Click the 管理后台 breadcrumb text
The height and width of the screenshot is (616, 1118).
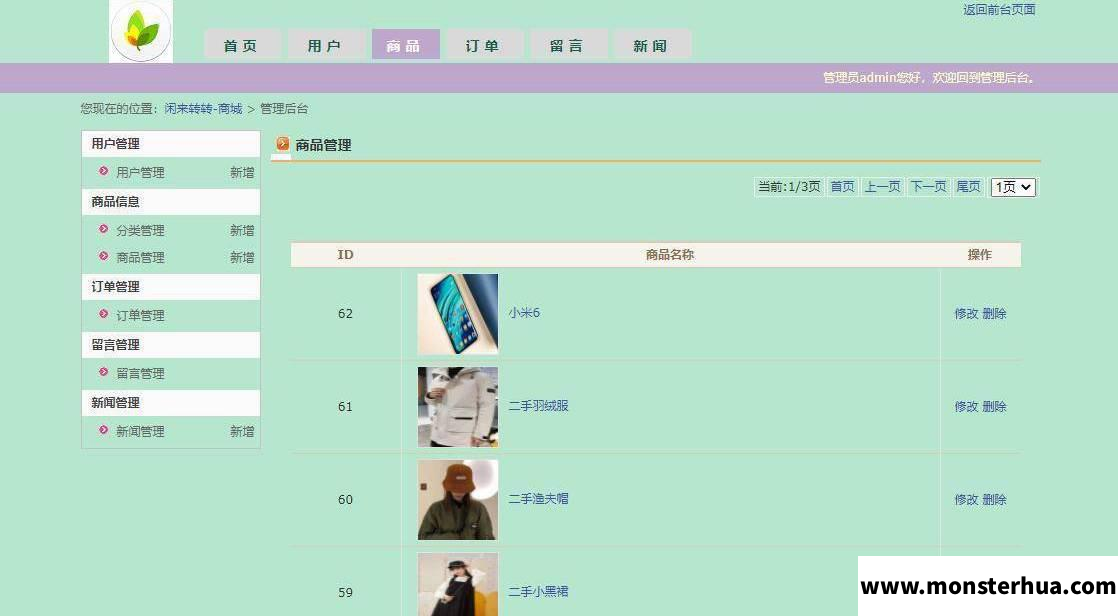tap(284, 108)
